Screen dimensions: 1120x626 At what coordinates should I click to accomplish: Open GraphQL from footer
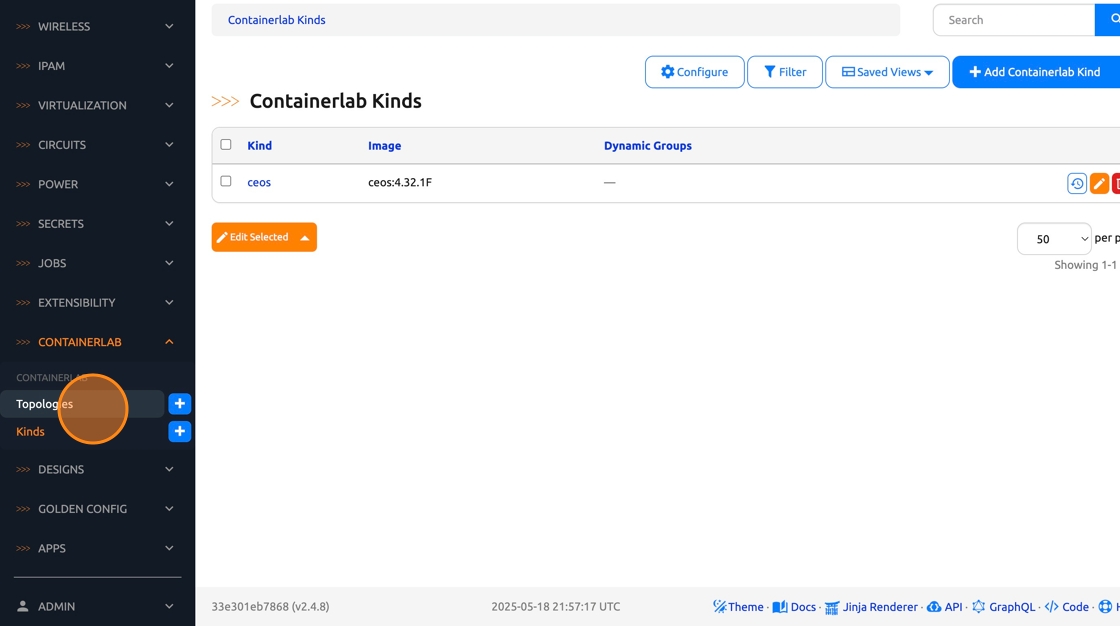tap(1003, 607)
